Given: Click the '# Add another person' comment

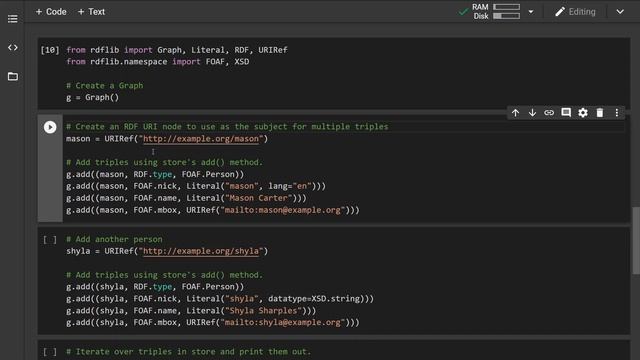Looking at the screenshot, I should click(x=114, y=239).
